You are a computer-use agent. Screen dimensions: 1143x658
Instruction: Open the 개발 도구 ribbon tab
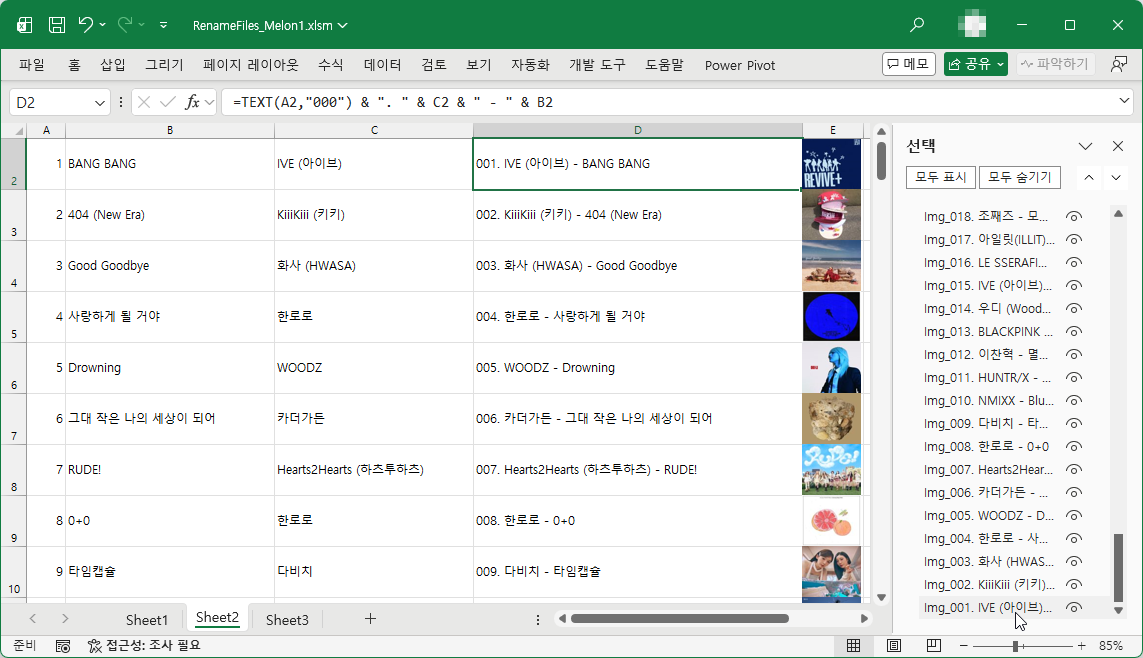pyautogui.click(x=598, y=65)
